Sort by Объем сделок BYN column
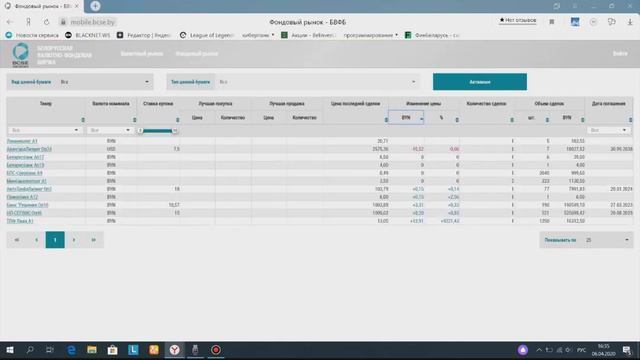The image size is (640, 360). pos(582,120)
